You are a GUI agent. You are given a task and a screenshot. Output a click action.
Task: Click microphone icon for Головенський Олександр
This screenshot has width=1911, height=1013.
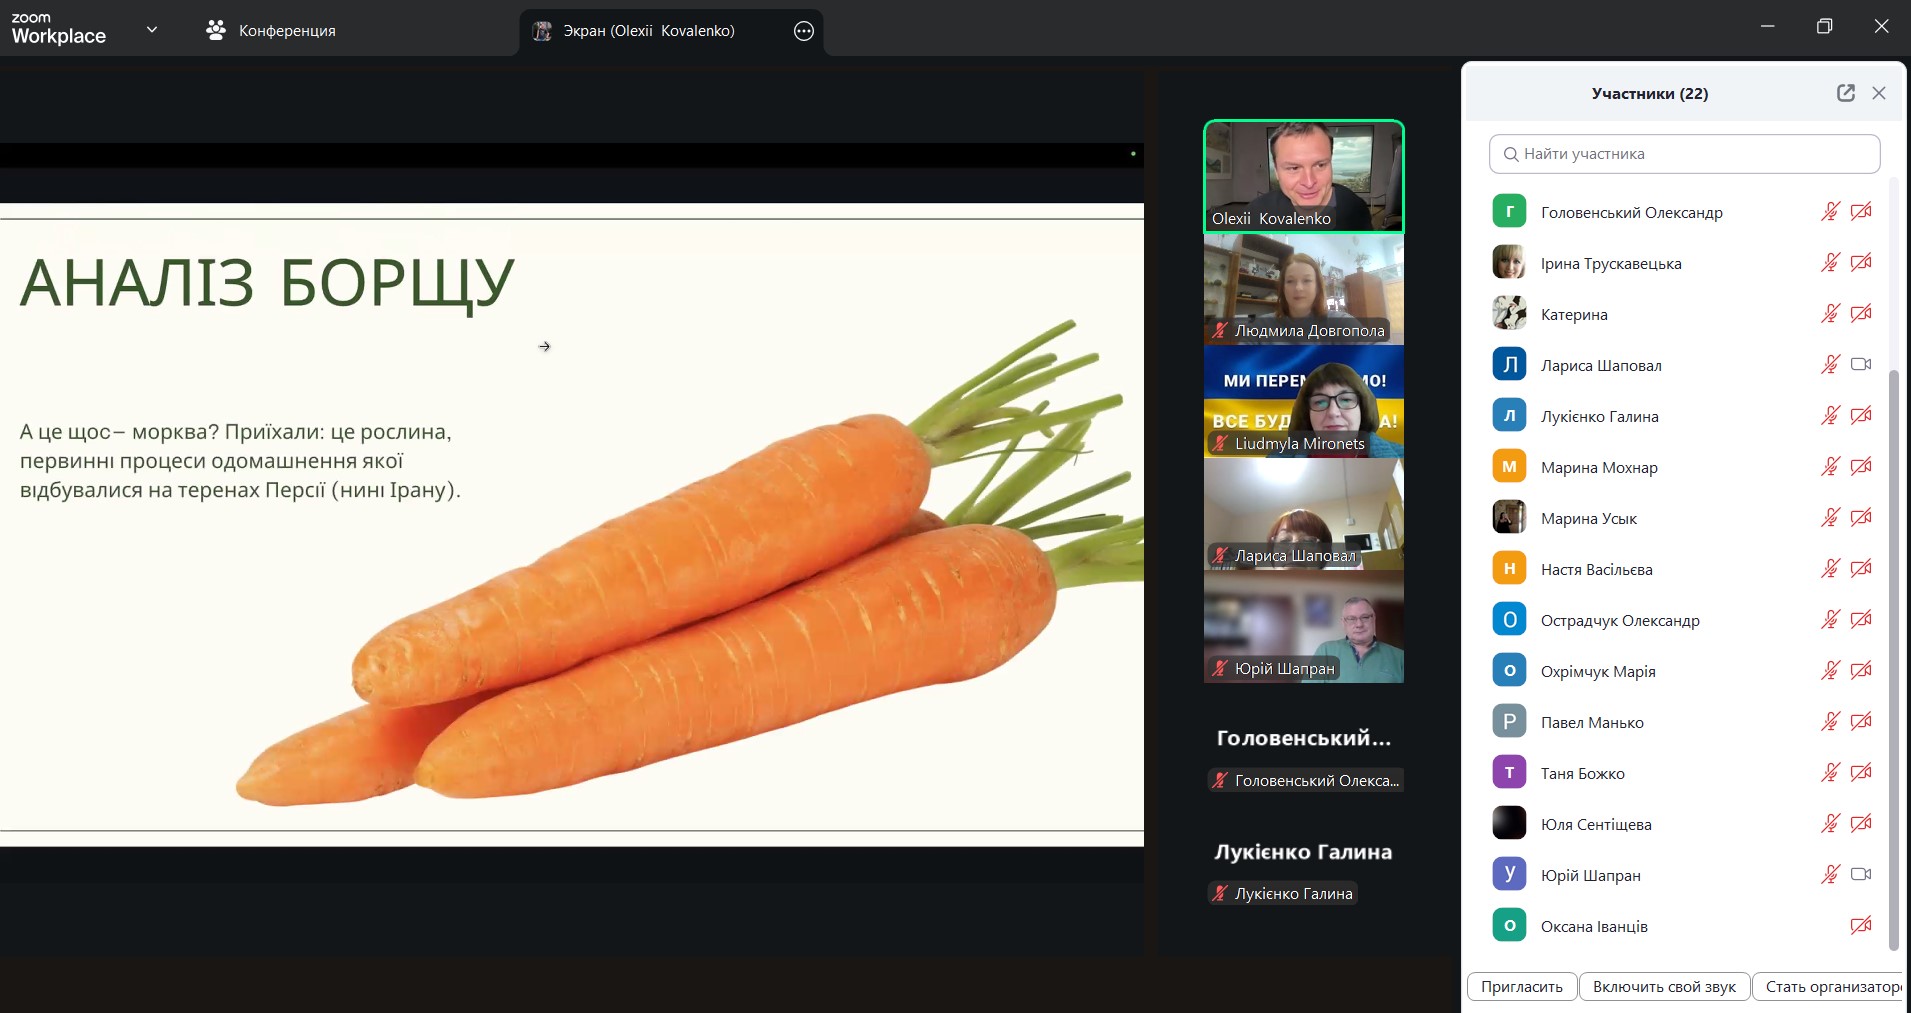coord(1829,212)
